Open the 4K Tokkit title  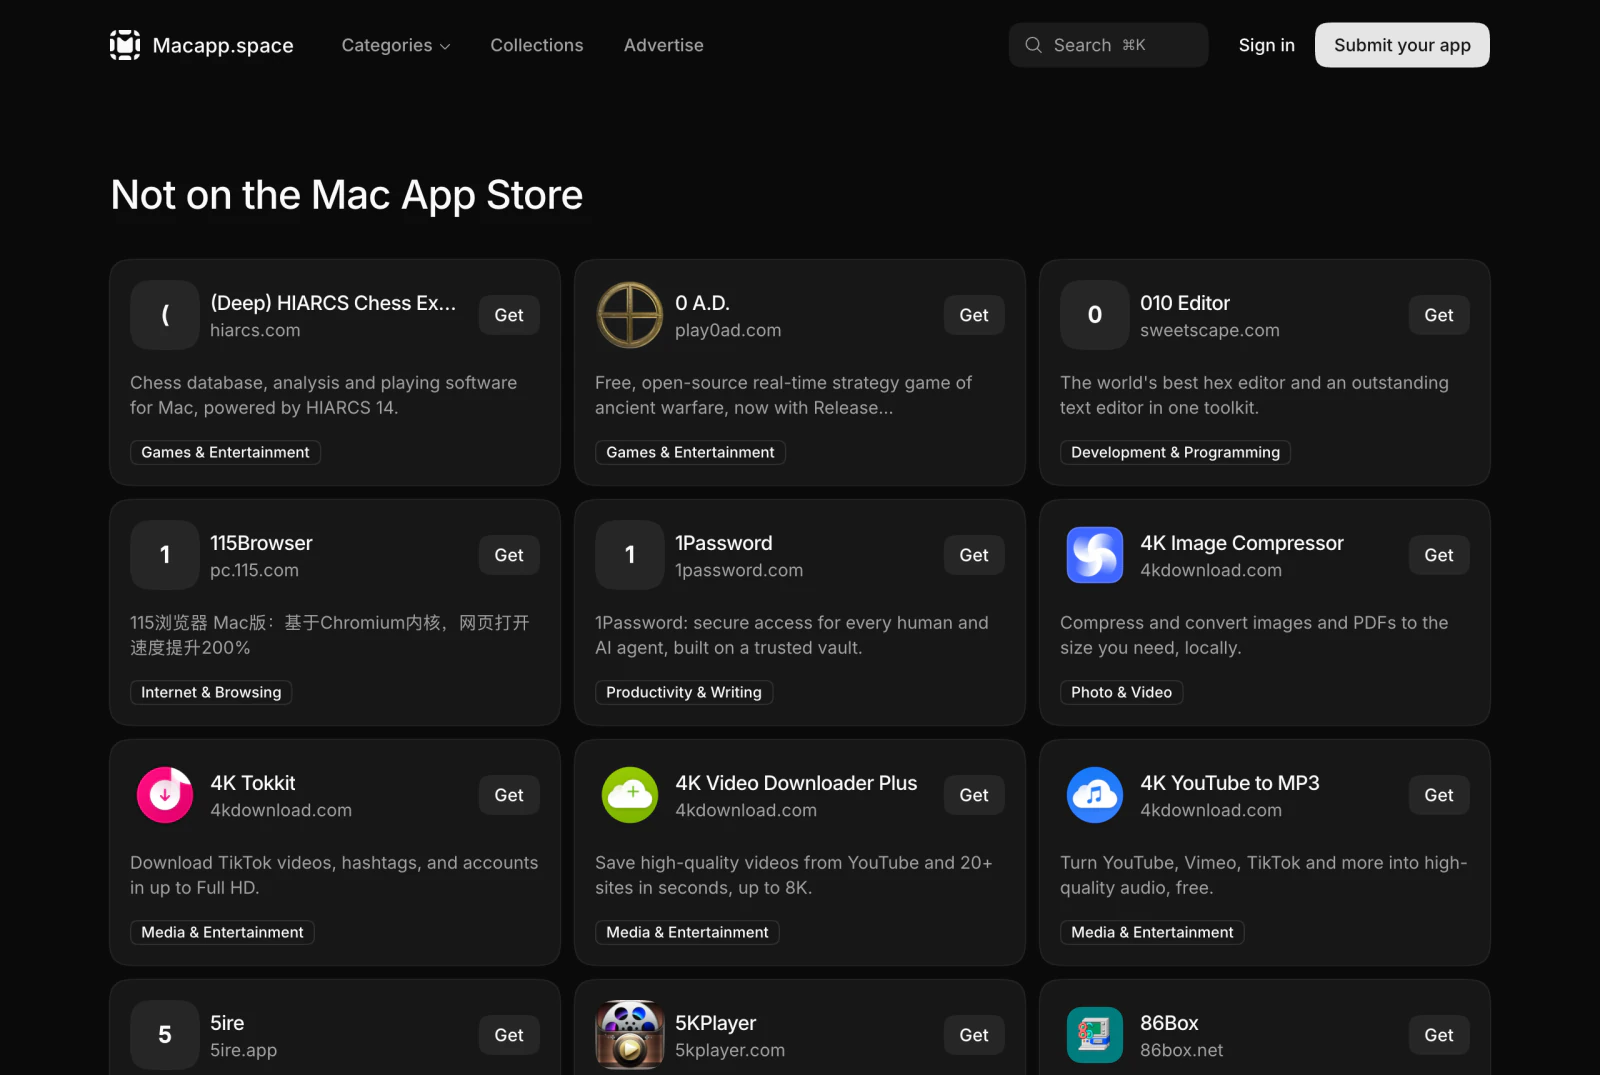pos(253,783)
